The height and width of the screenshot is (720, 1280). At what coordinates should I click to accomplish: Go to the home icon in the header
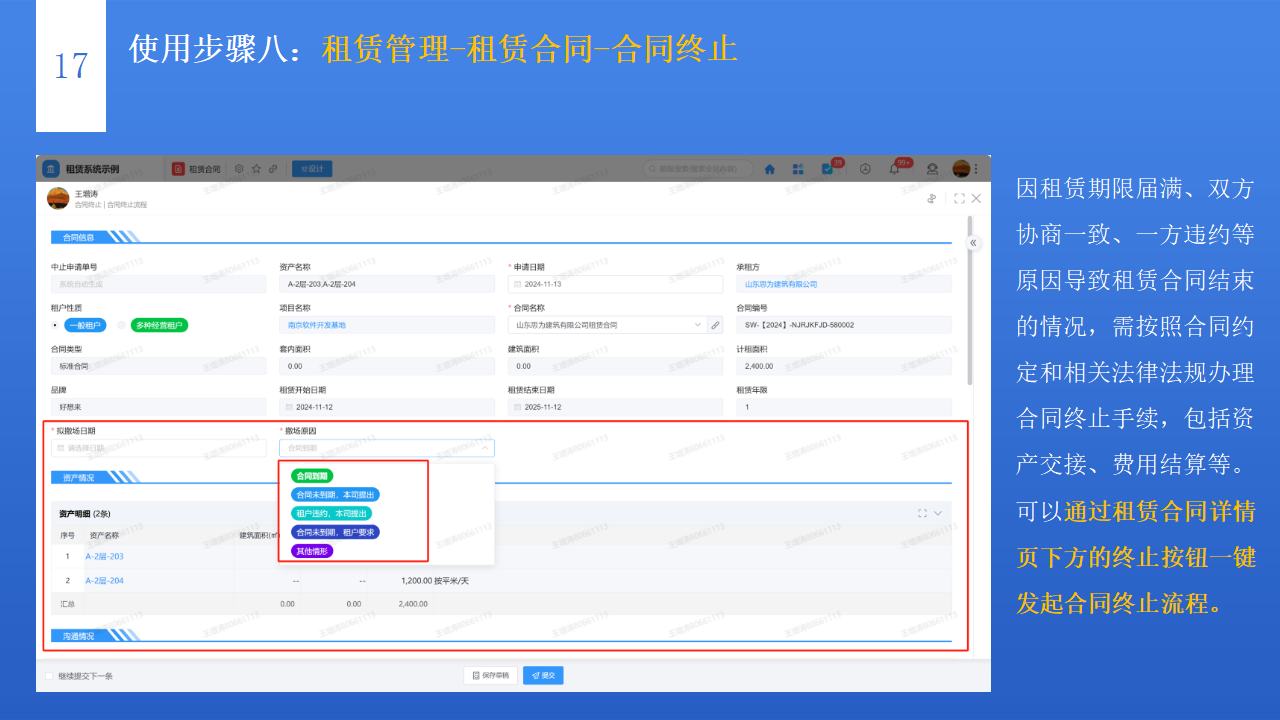[770, 169]
